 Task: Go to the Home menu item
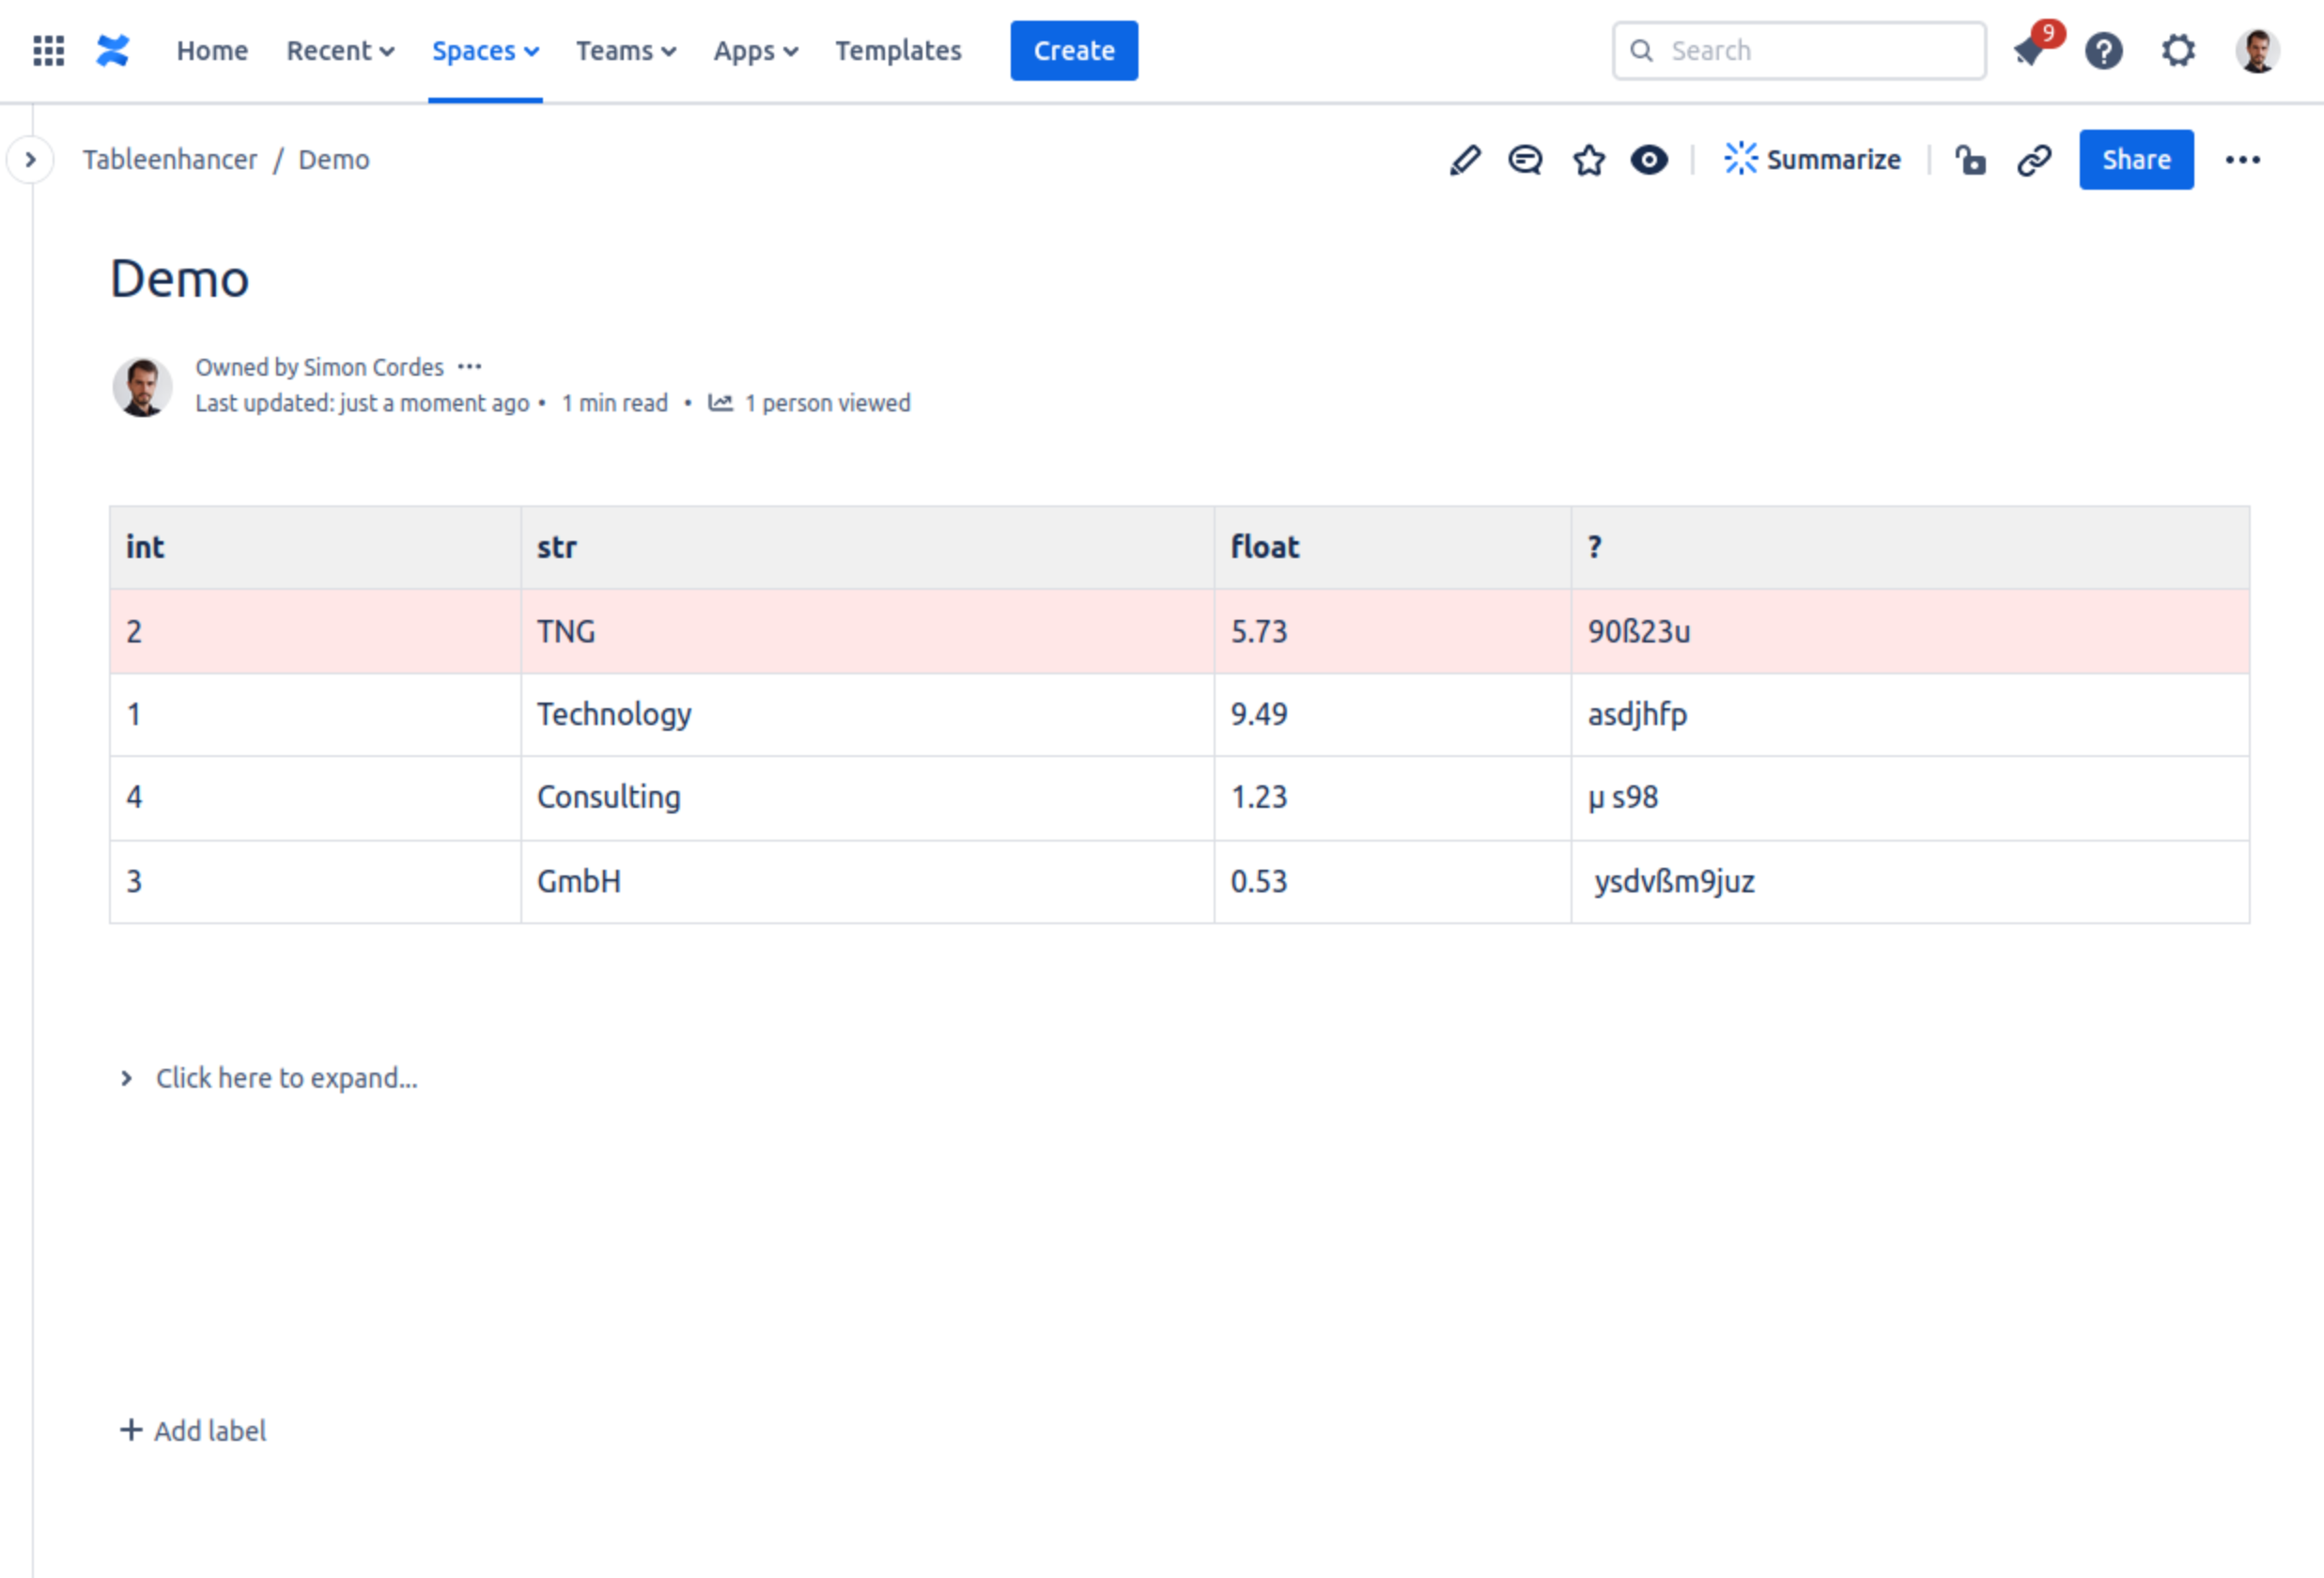coord(212,51)
